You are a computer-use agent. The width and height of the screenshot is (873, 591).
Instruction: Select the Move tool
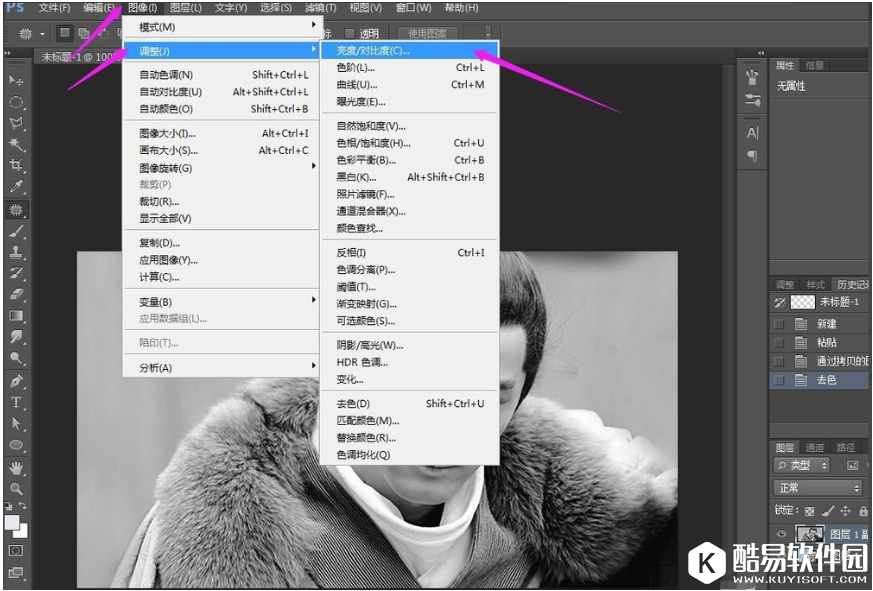tap(17, 80)
